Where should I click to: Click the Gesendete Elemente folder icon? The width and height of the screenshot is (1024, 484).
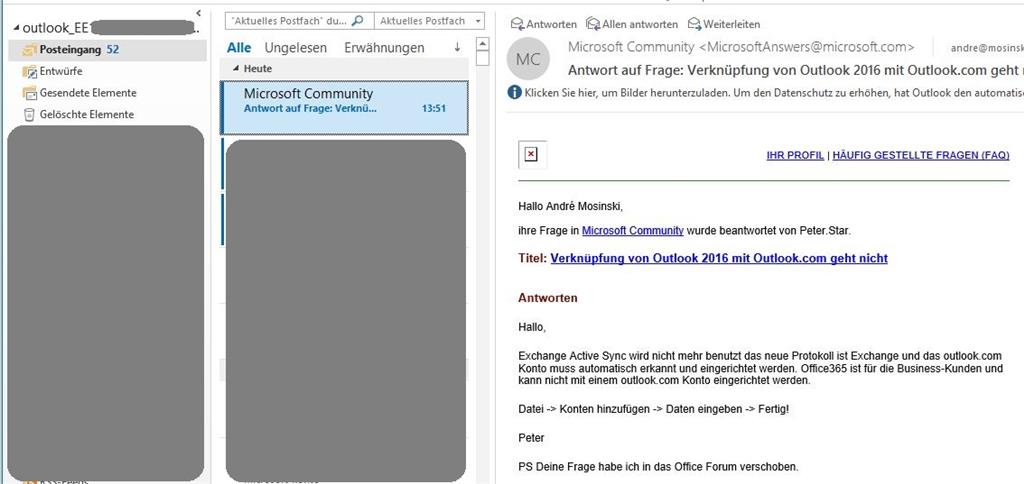pyautogui.click(x=29, y=93)
